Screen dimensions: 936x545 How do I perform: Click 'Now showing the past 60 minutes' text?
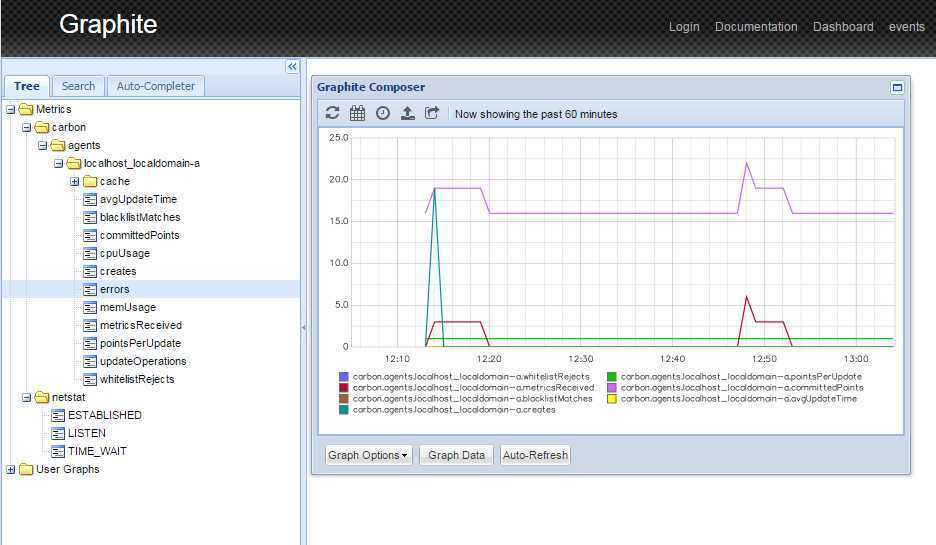coord(536,114)
